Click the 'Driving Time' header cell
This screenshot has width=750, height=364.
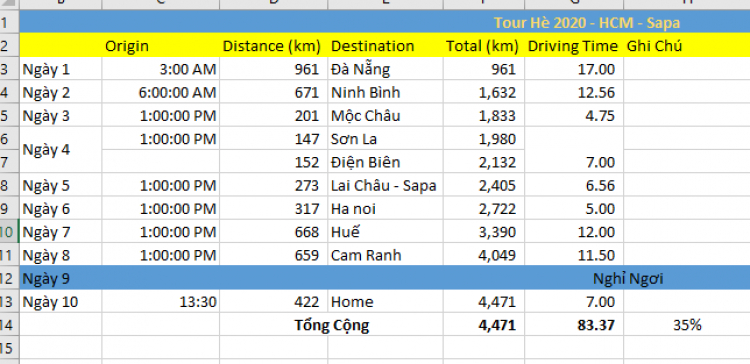click(x=574, y=46)
